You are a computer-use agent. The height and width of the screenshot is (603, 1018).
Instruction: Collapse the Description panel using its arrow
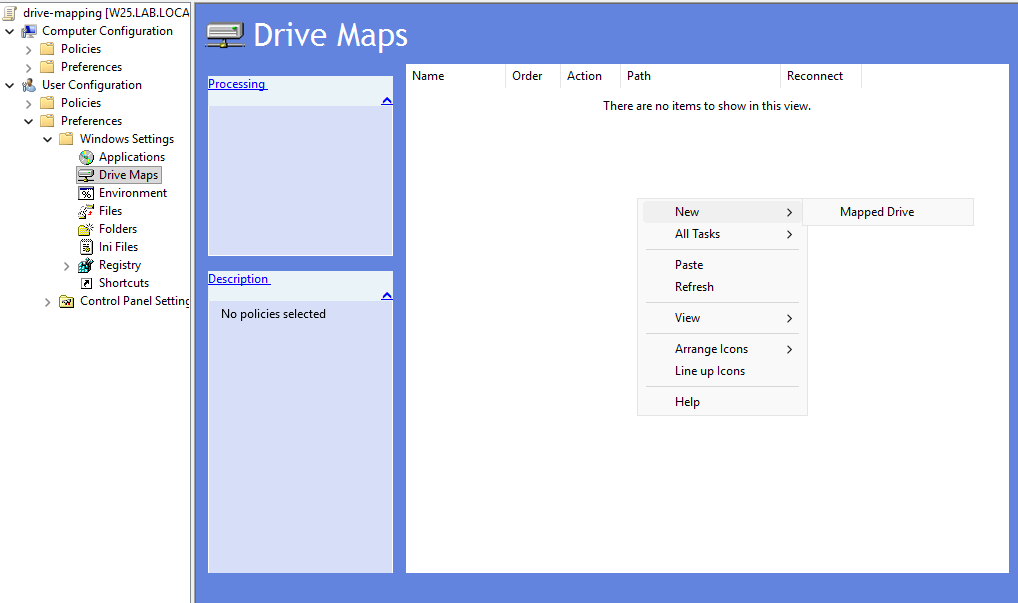[x=386, y=295]
